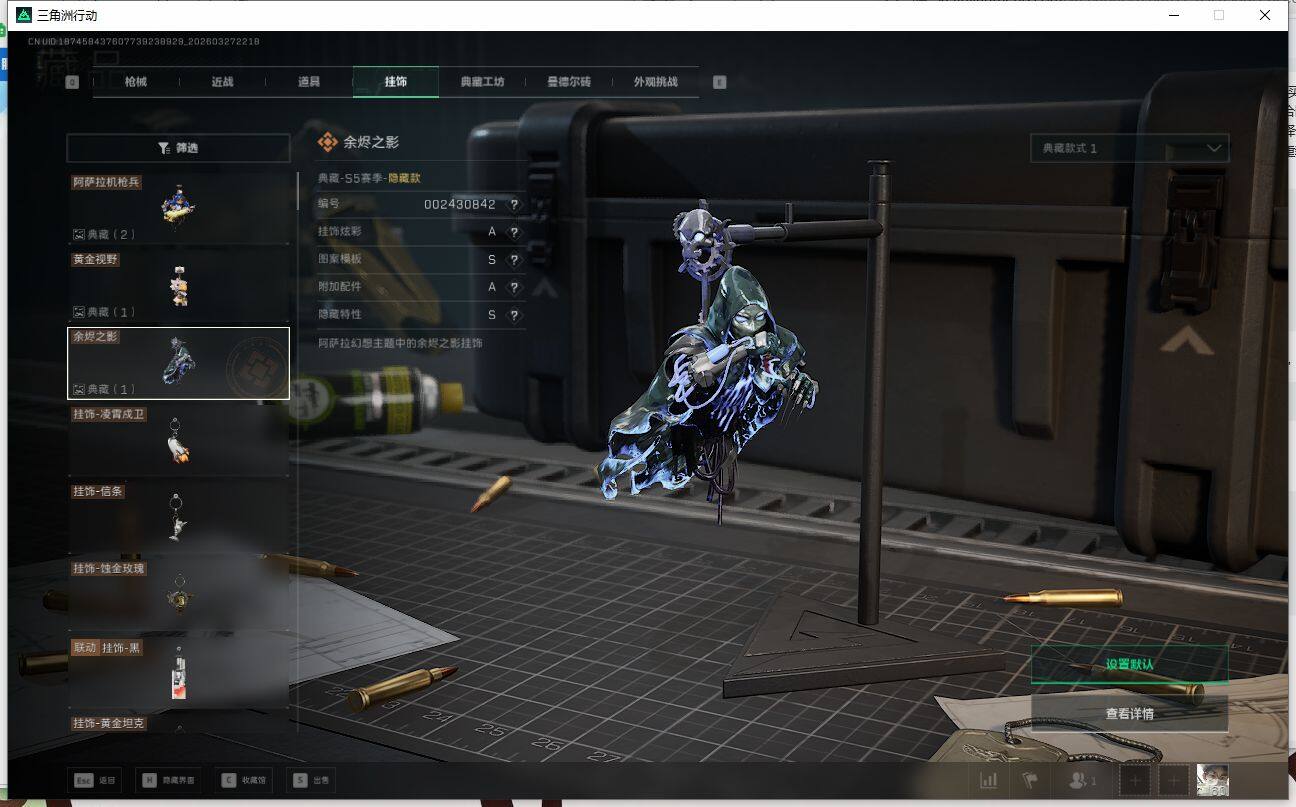Image resolution: width=1296 pixels, height=807 pixels.
Task: Pick the 联动 挂饰-黑 charm
Action: click(178, 673)
